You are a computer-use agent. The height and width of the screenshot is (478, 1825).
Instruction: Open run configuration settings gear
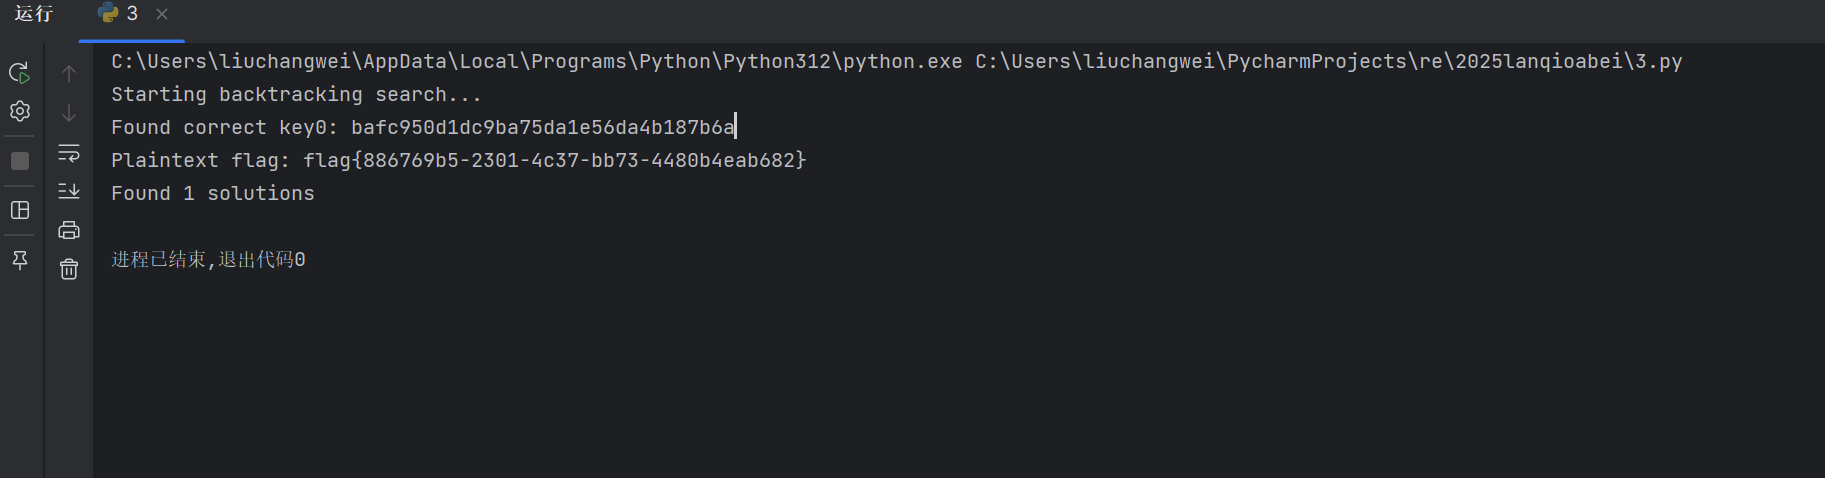pyautogui.click(x=20, y=111)
